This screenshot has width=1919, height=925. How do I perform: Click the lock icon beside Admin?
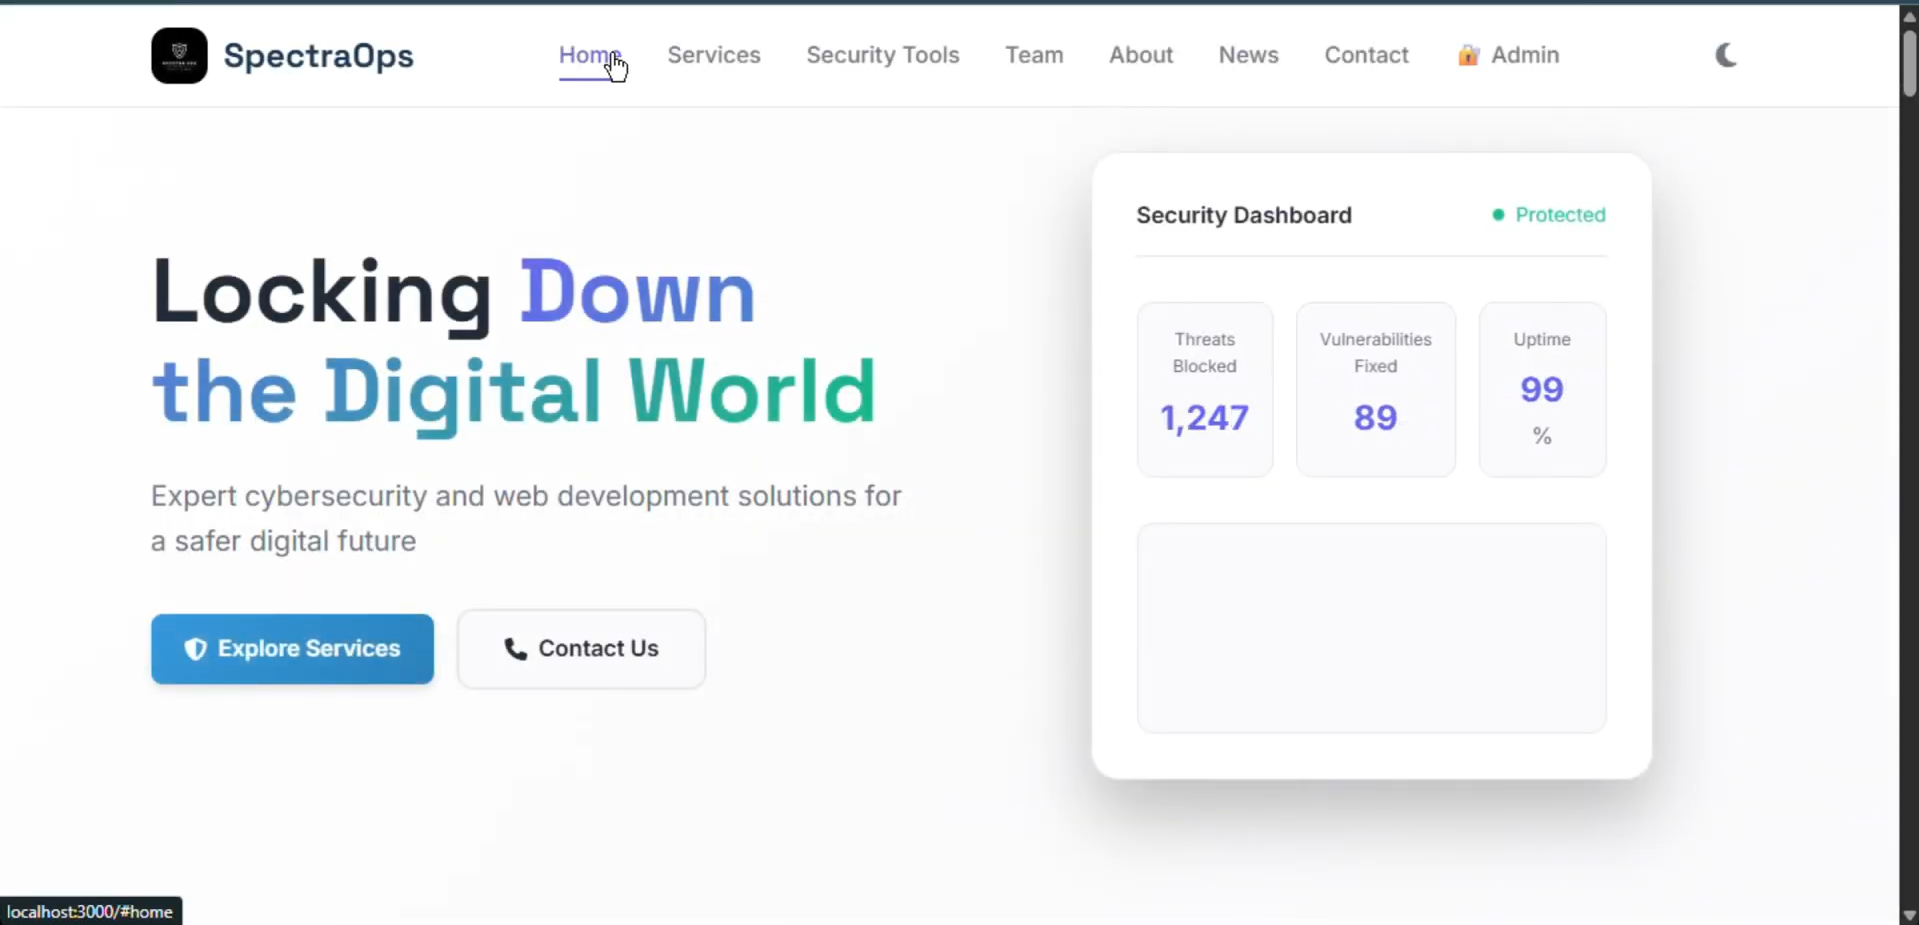point(1467,55)
